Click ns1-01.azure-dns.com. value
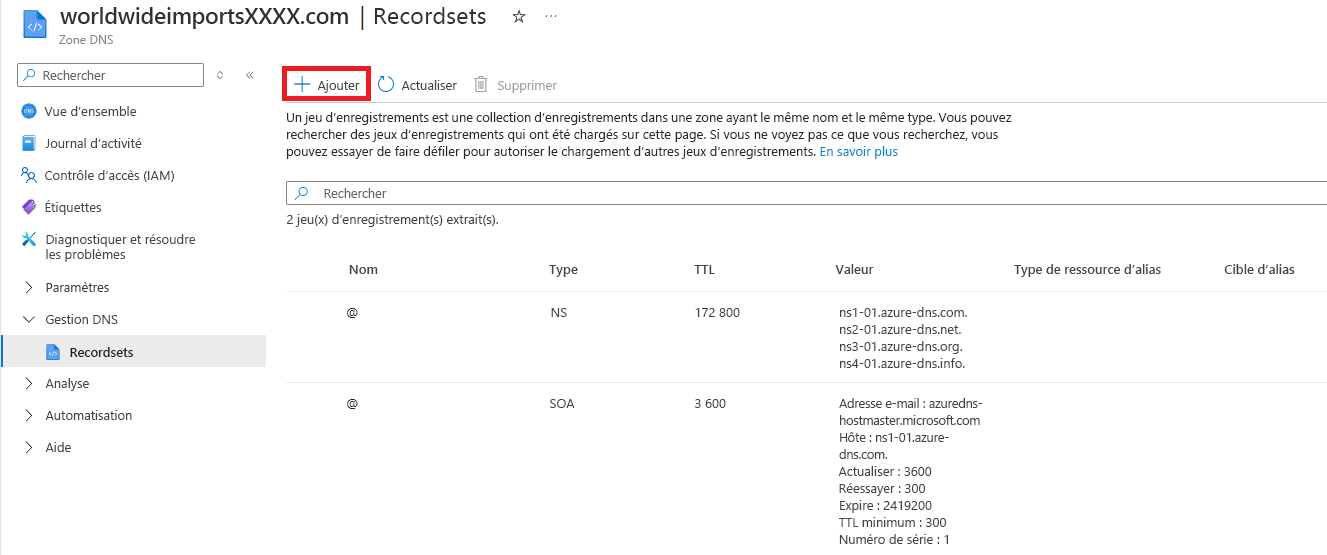This screenshot has height=555, width=1327. pos(903,313)
